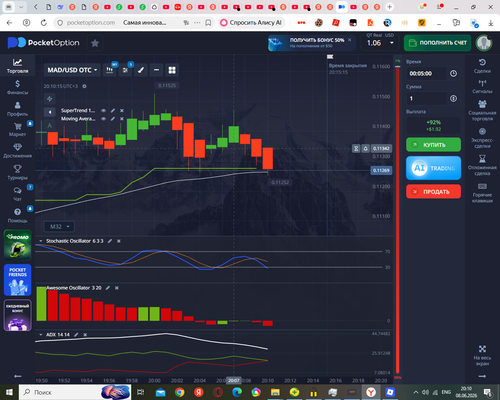
Task: Click the small gear next to UTC+3 time
Action: [84, 86]
